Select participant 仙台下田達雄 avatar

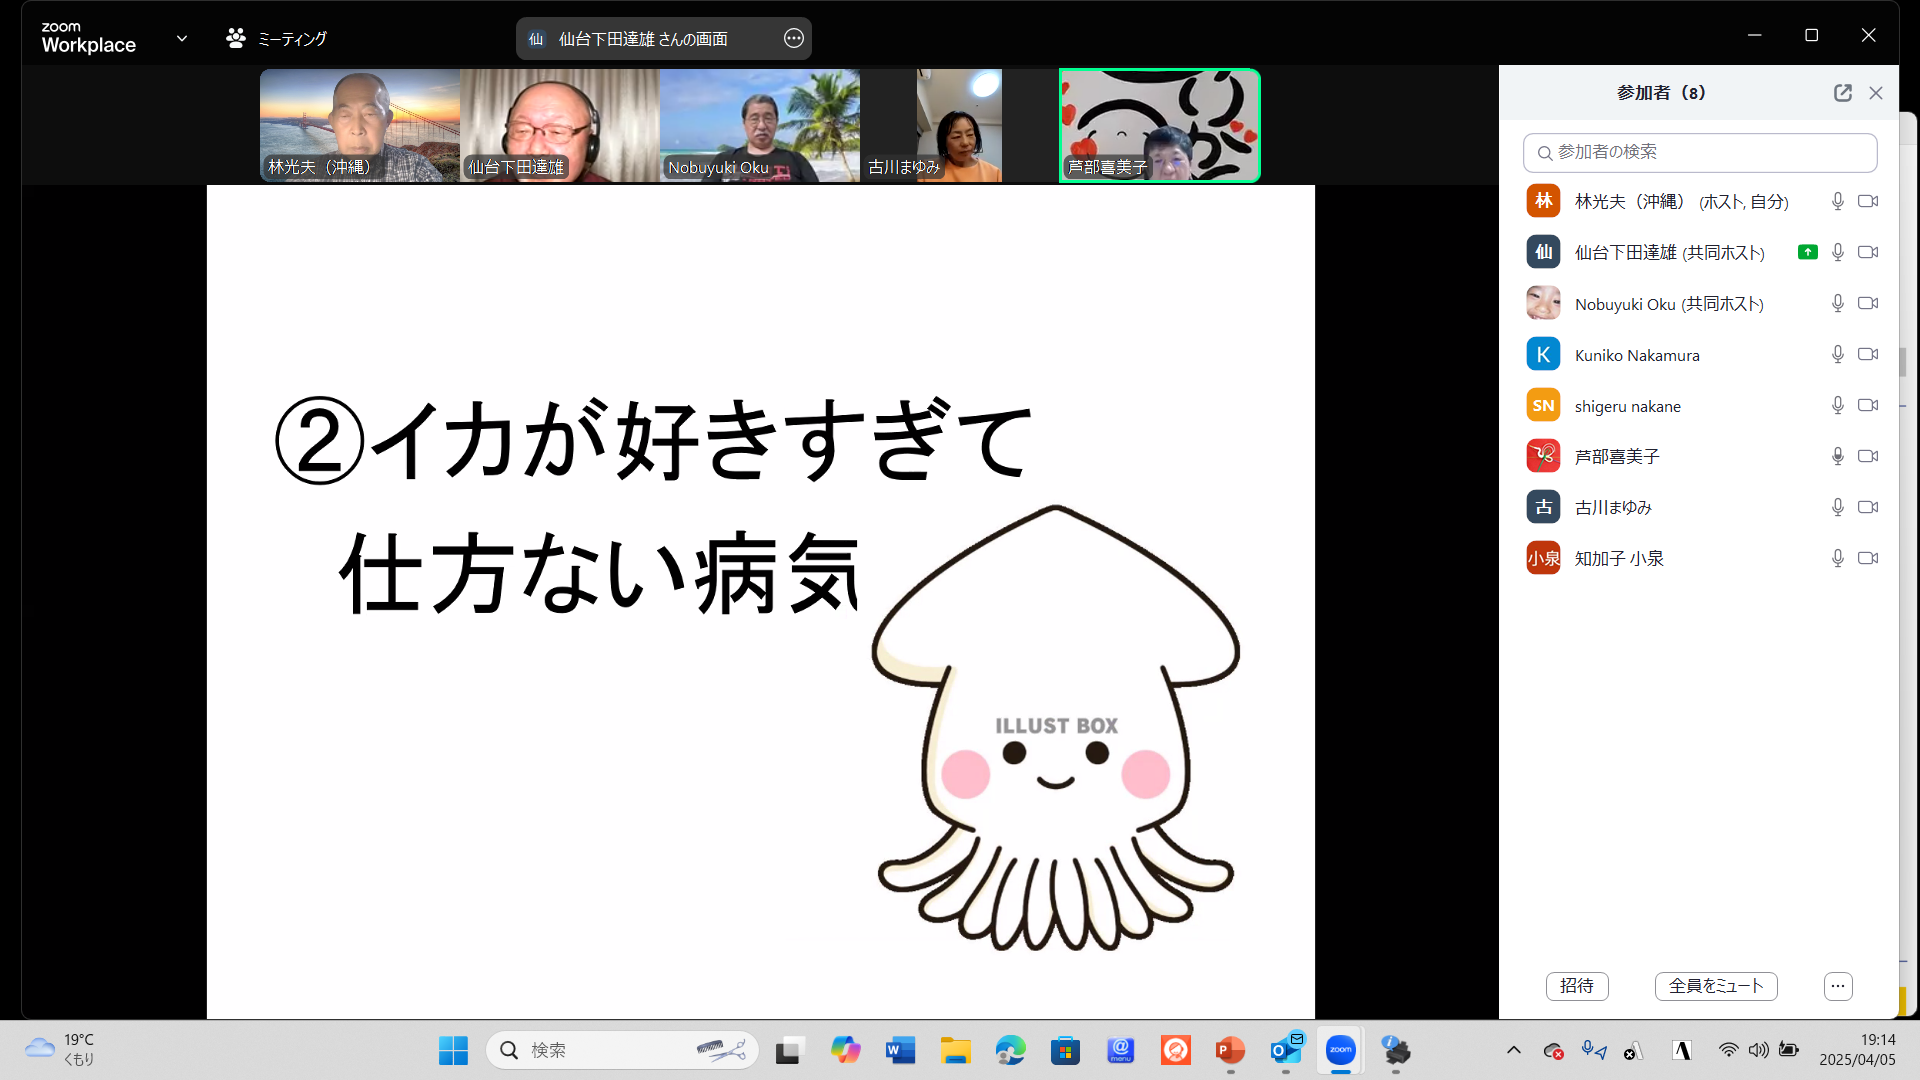click(x=1543, y=252)
